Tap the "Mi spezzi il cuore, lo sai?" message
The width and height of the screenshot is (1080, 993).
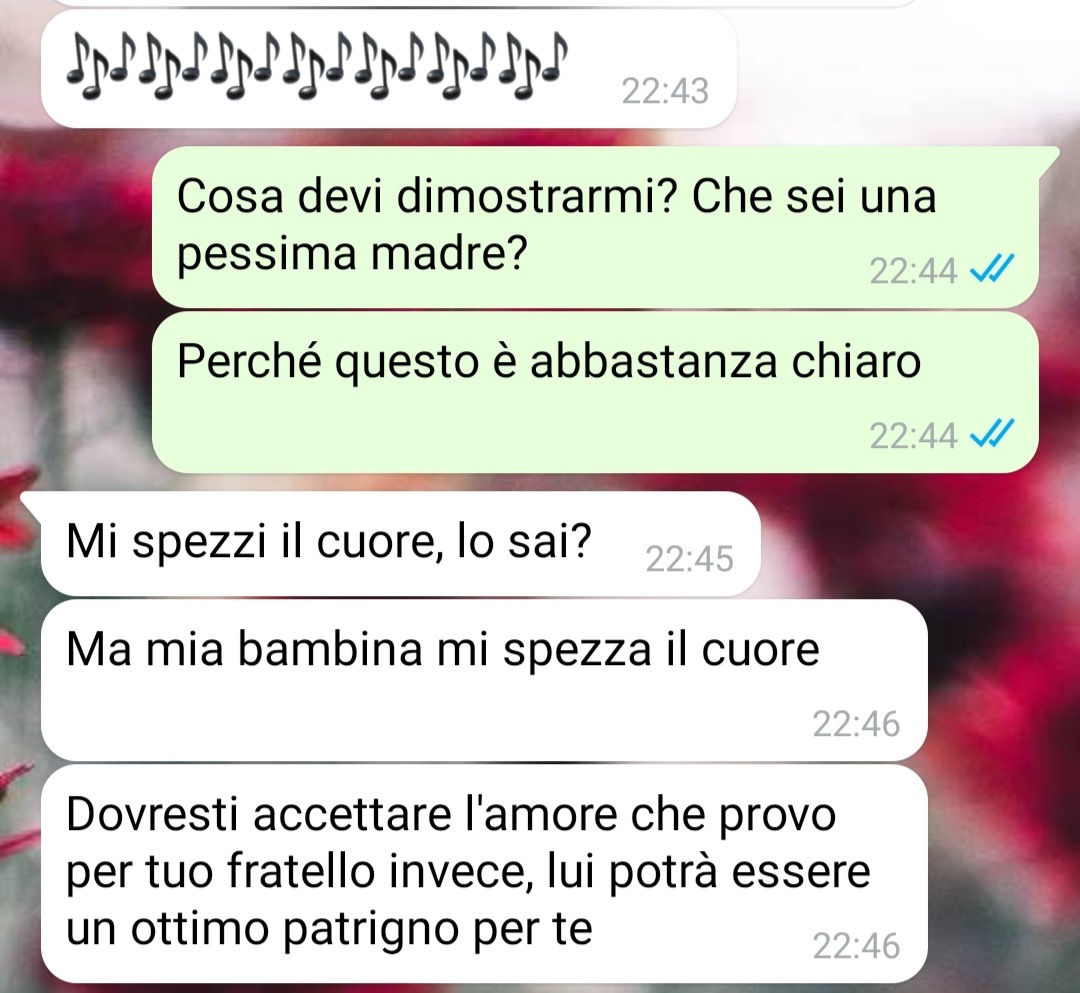pyautogui.click(x=401, y=544)
